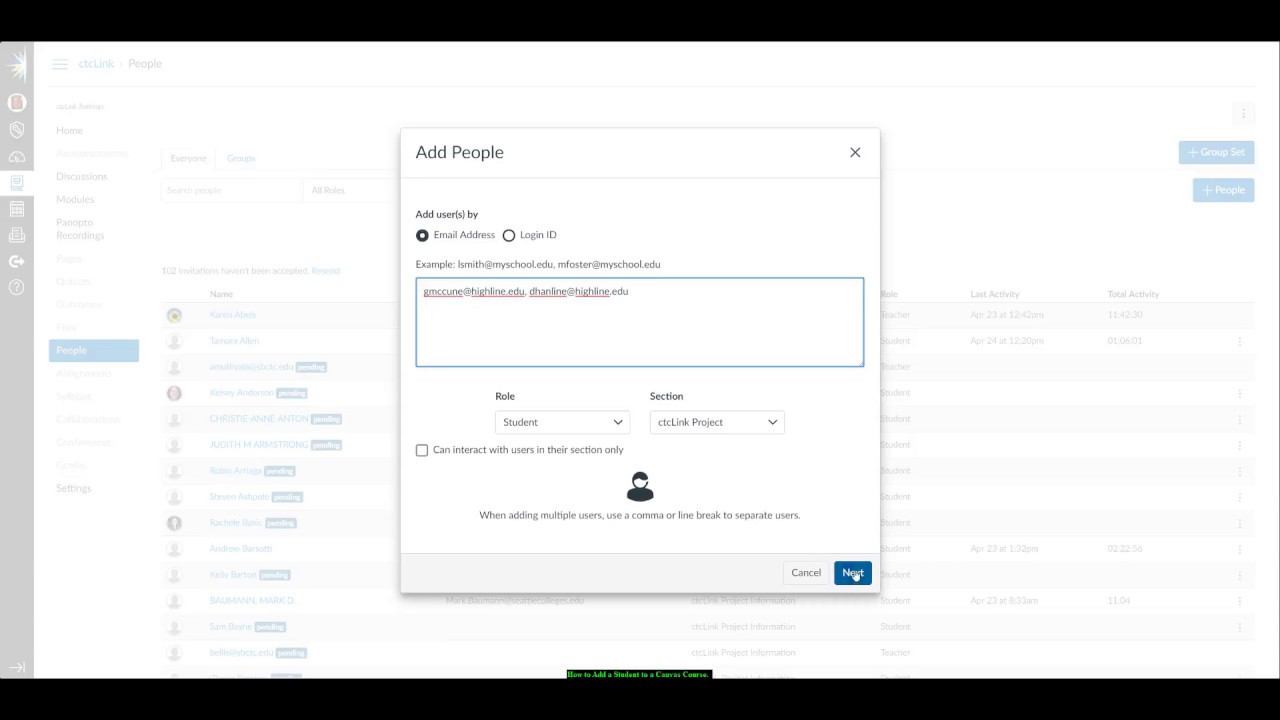Click Karen Abels avatar
This screenshot has width=1280, height=720.
point(174,315)
